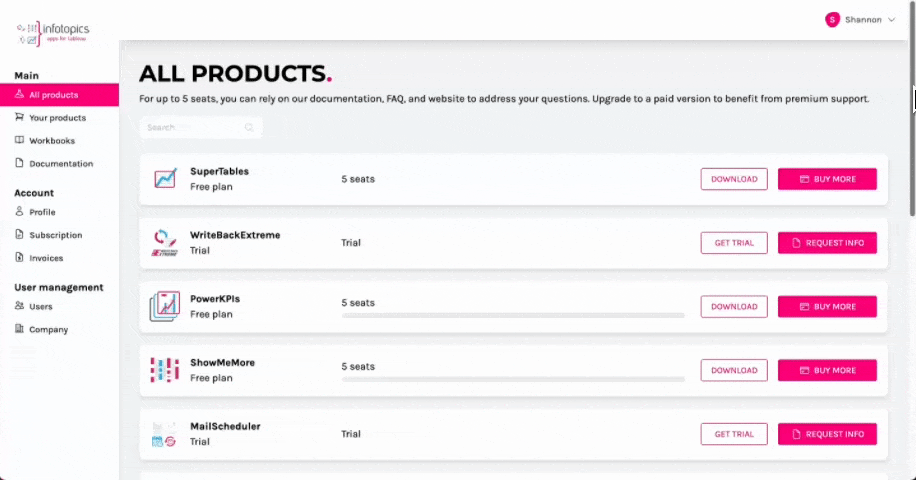The height and width of the screenshot is (480, 916).
Task: Click the Workbooks book icon
Action: (19, 140)
